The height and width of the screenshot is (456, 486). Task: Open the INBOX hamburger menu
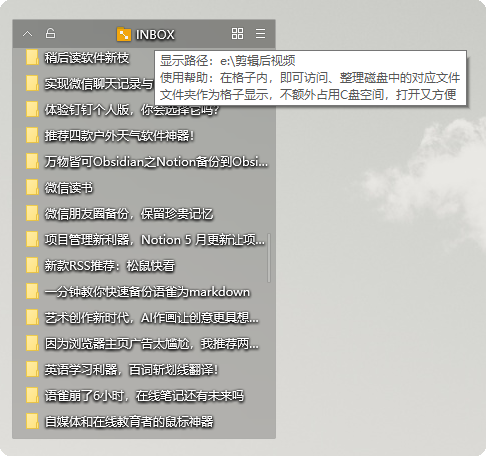click(260, 34)
